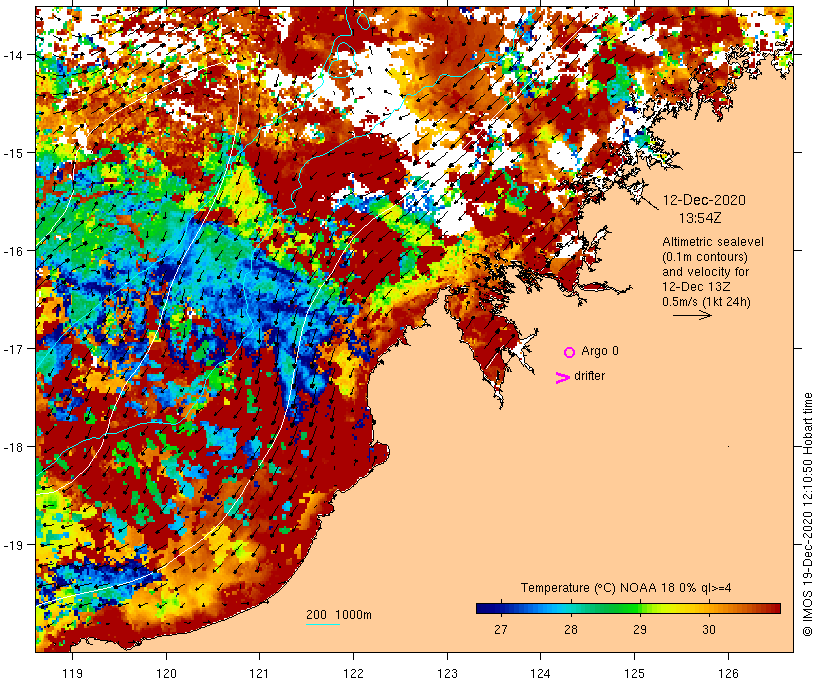820x680 pixels.
Task: Click the '13:54Z' time label
Action: point(700,218)
